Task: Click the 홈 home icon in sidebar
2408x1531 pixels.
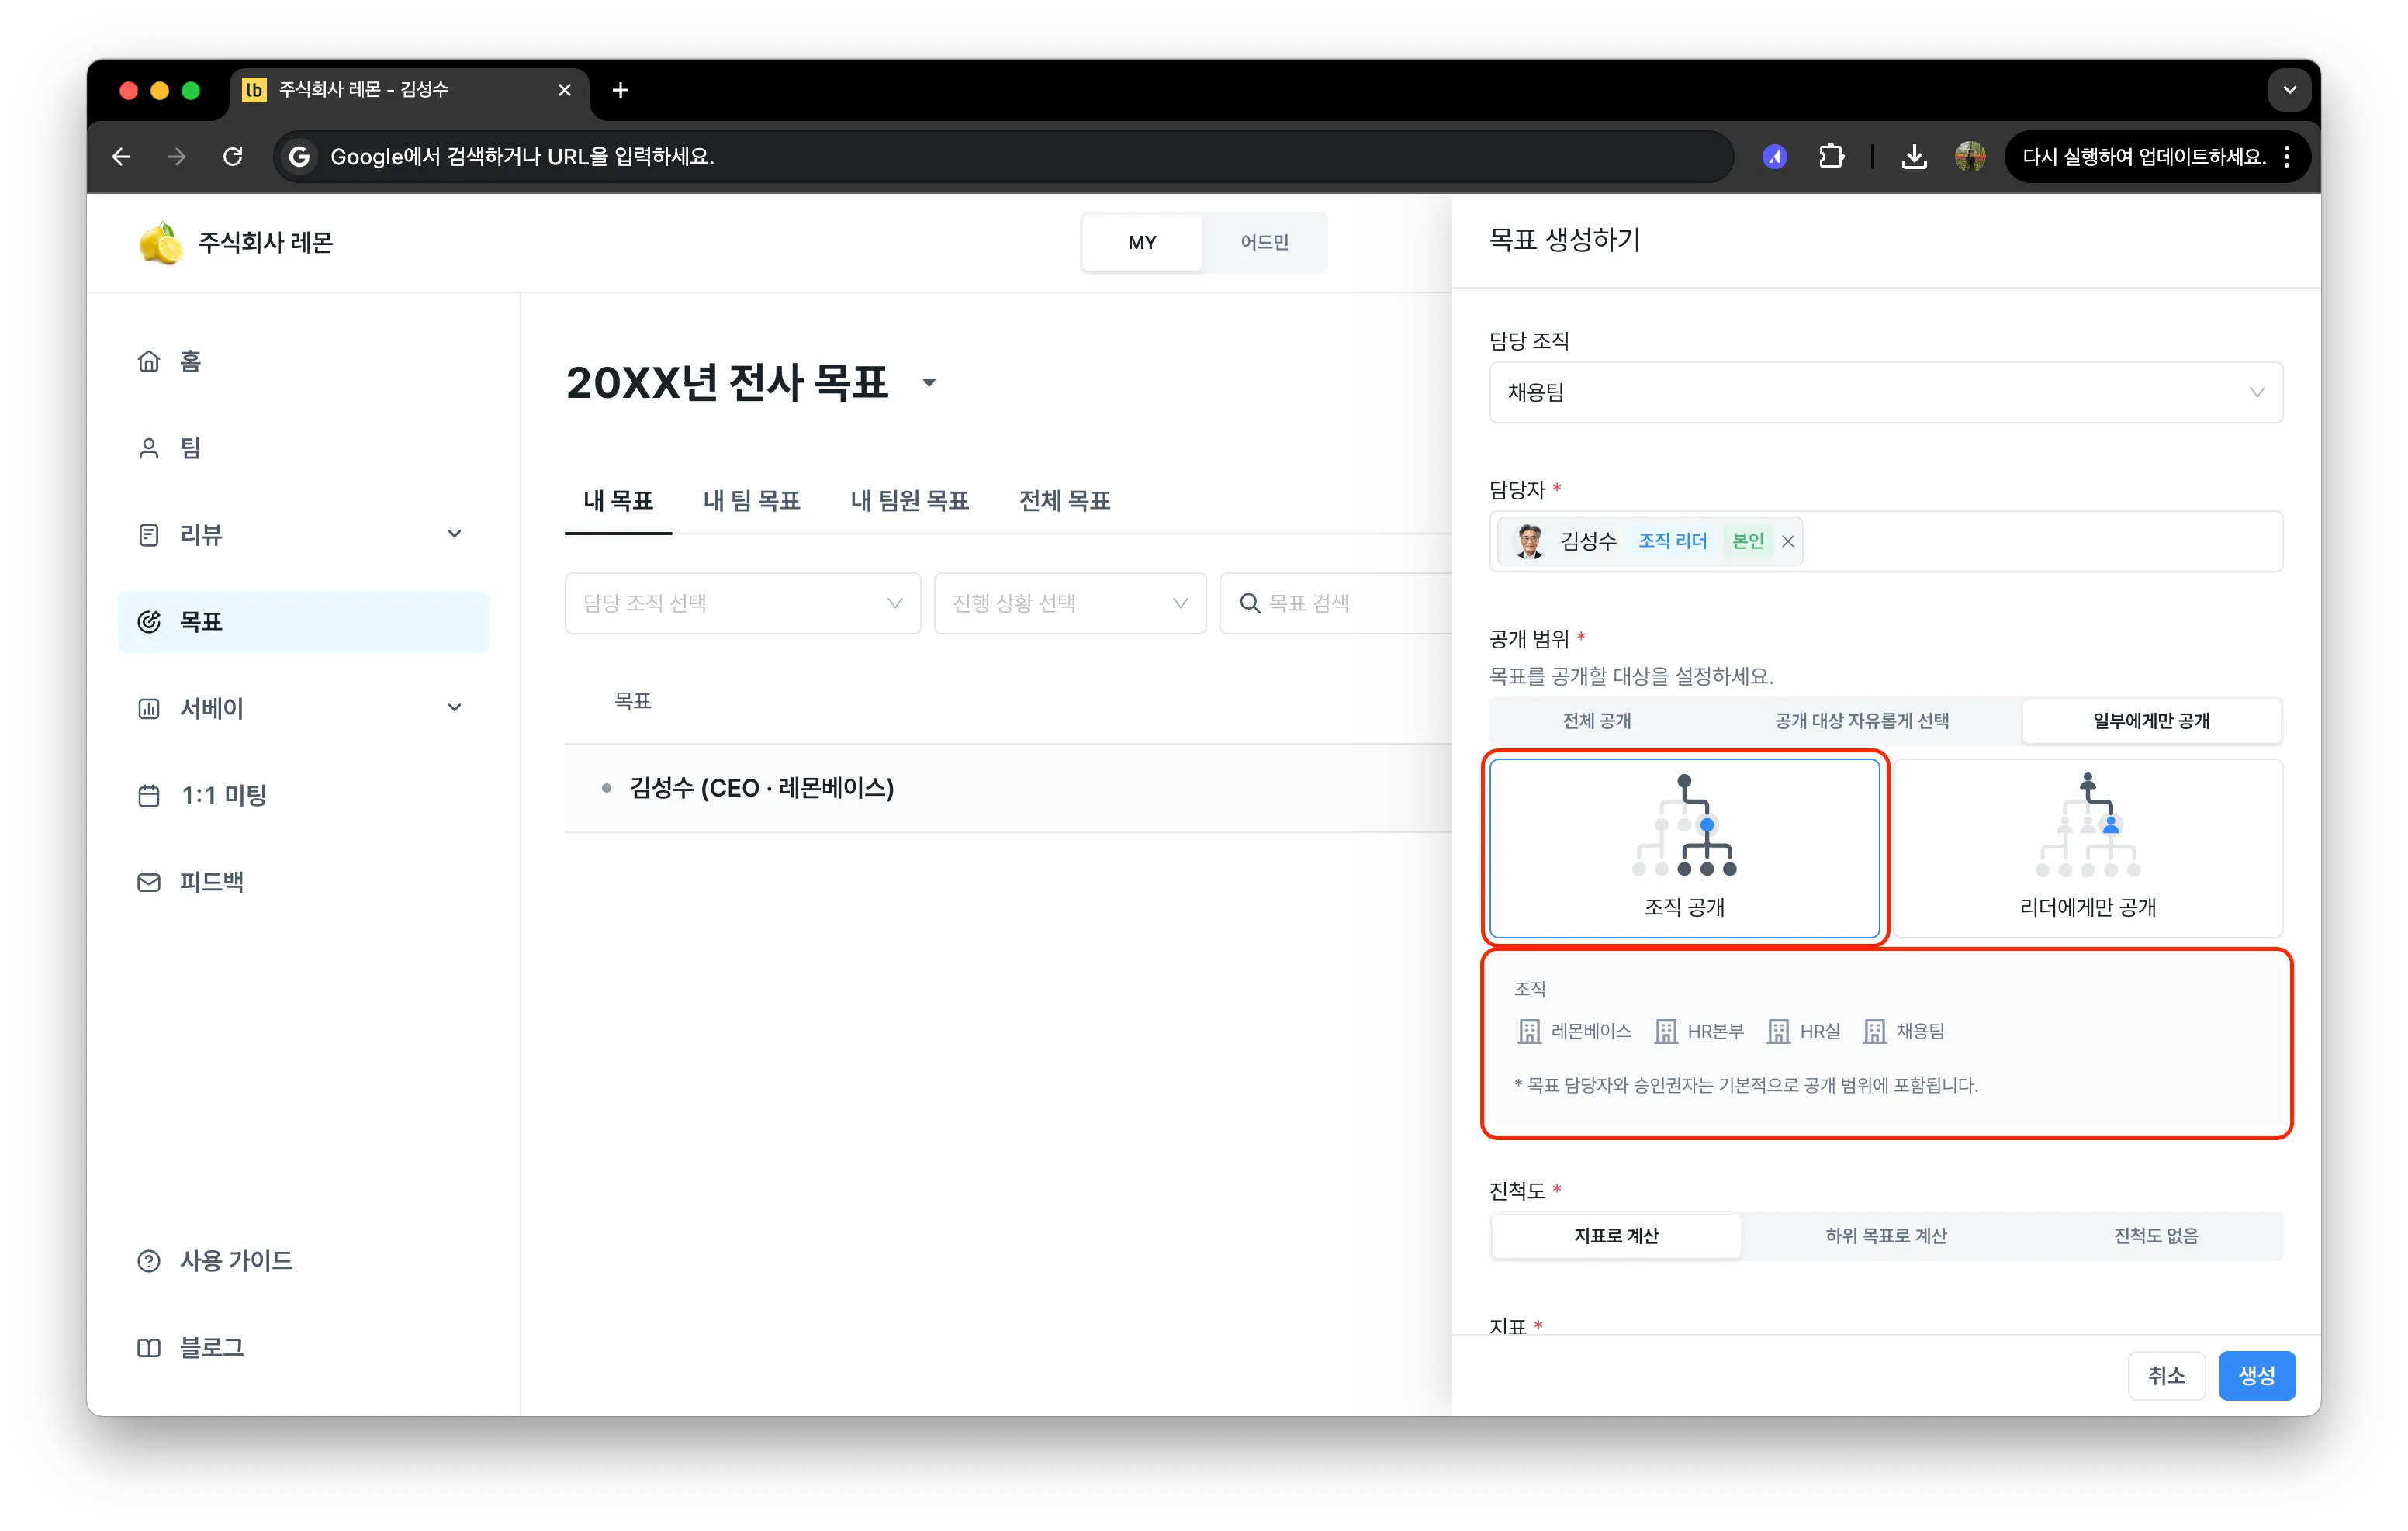Action: click(148, 361)
